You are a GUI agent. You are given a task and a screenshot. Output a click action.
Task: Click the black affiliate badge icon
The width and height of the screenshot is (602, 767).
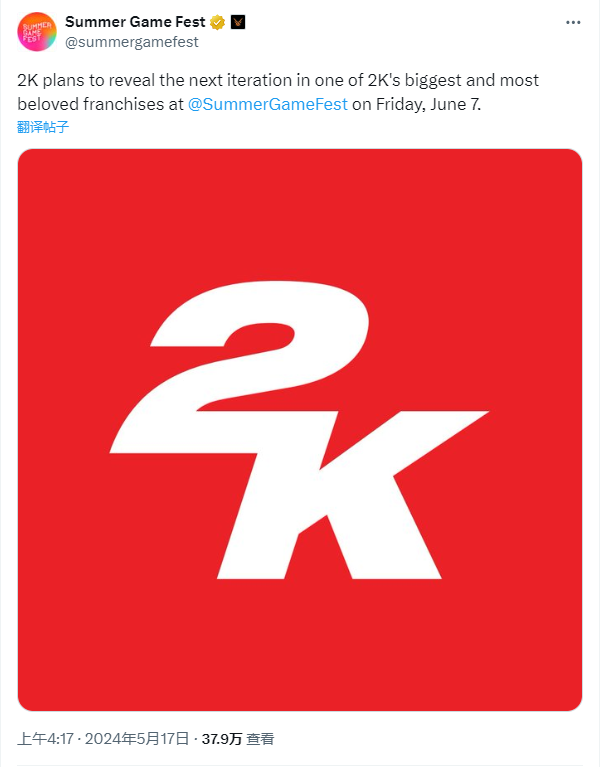[237, 23]
